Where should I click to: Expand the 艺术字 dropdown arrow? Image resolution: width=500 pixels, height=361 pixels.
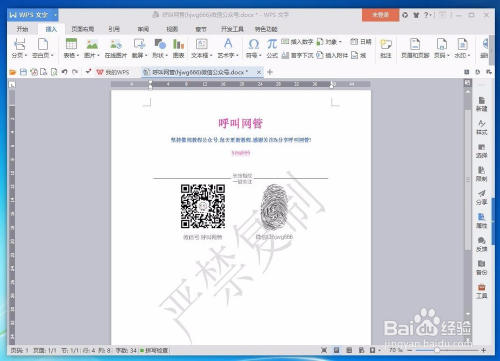click(237, 55)
